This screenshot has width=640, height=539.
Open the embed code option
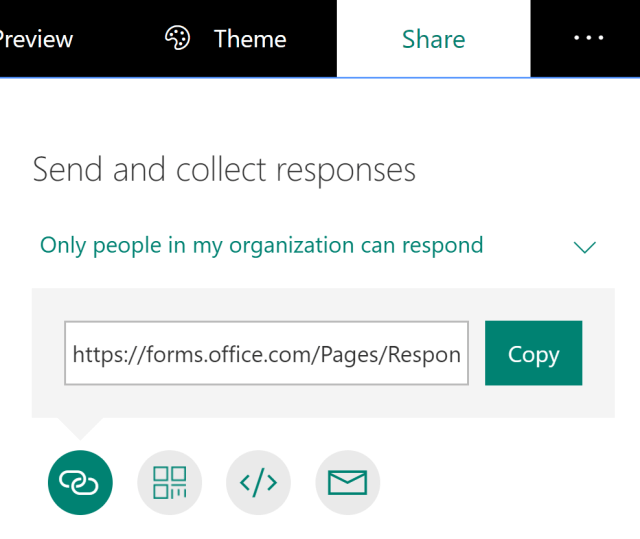[x=258, y=483]
